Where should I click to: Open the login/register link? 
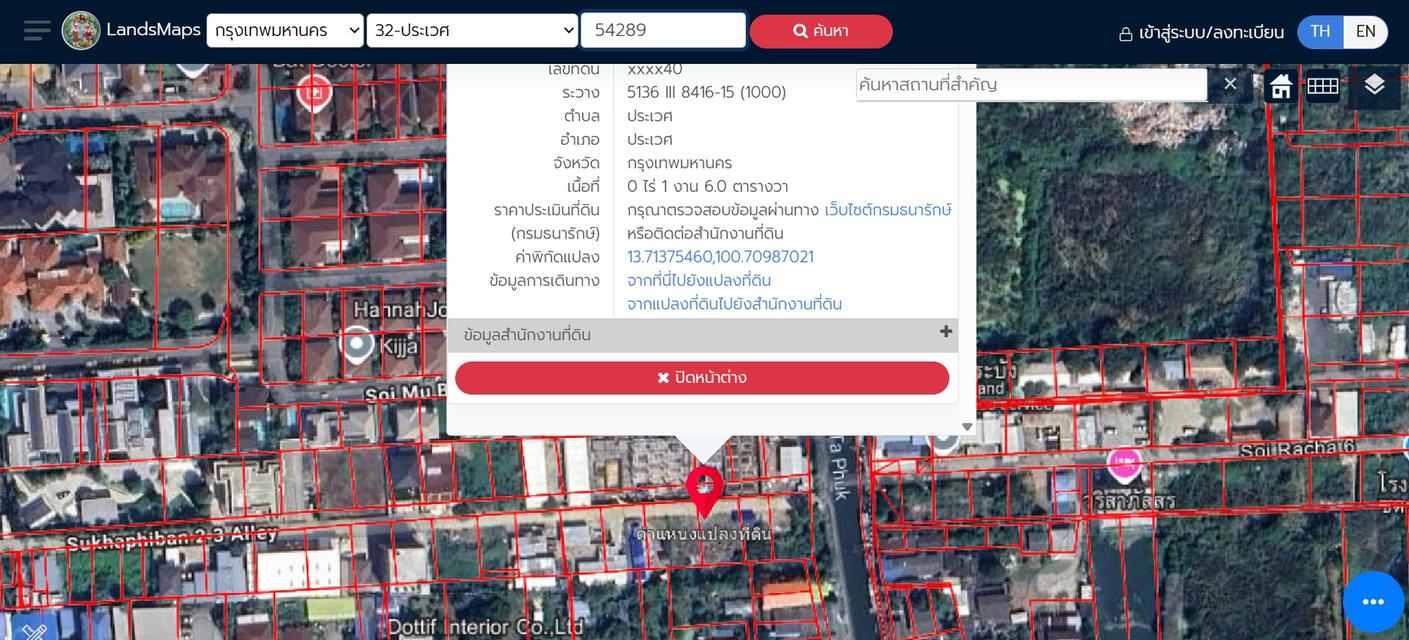(1201, 33)
